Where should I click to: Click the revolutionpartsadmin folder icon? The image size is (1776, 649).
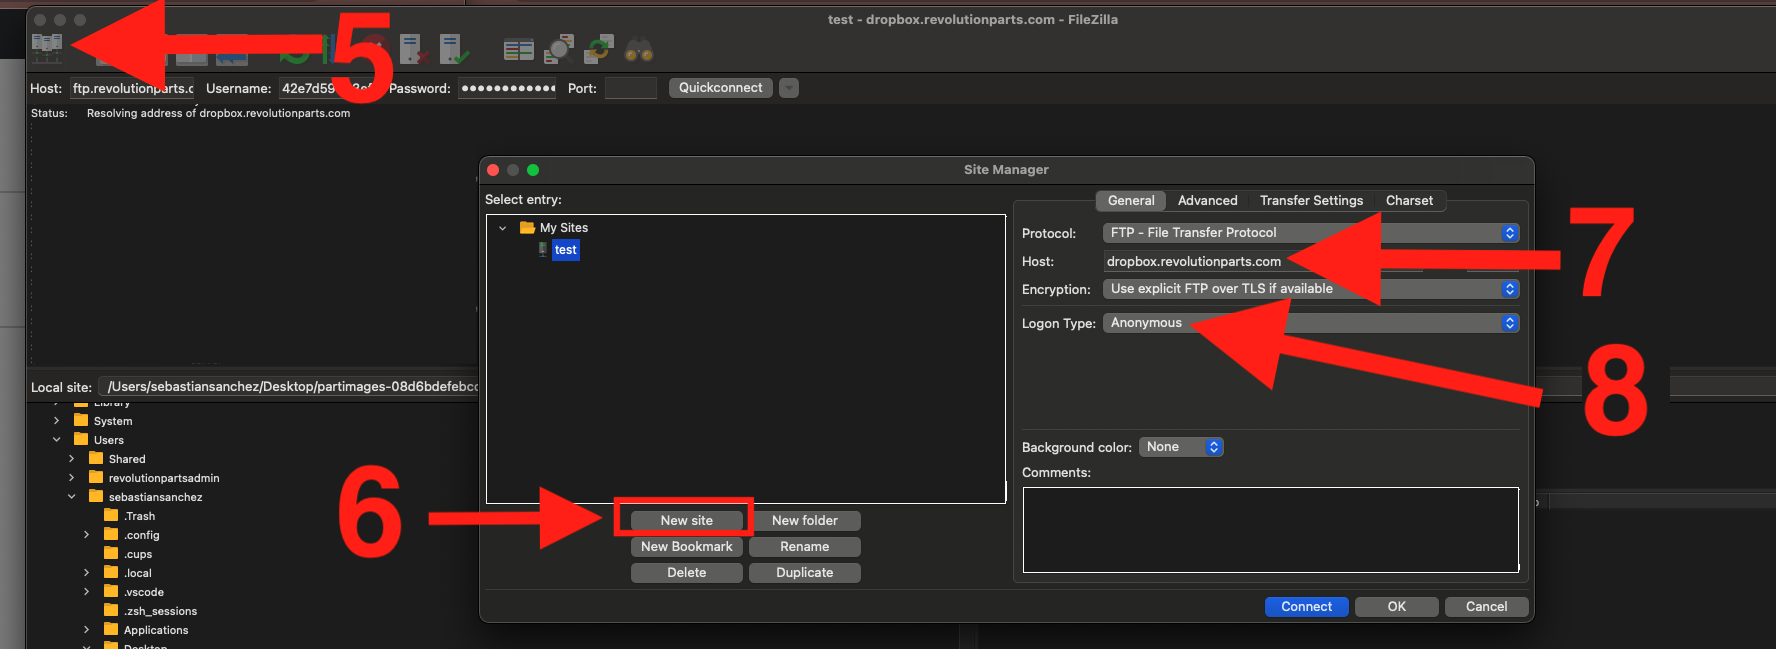coord(96,477)
